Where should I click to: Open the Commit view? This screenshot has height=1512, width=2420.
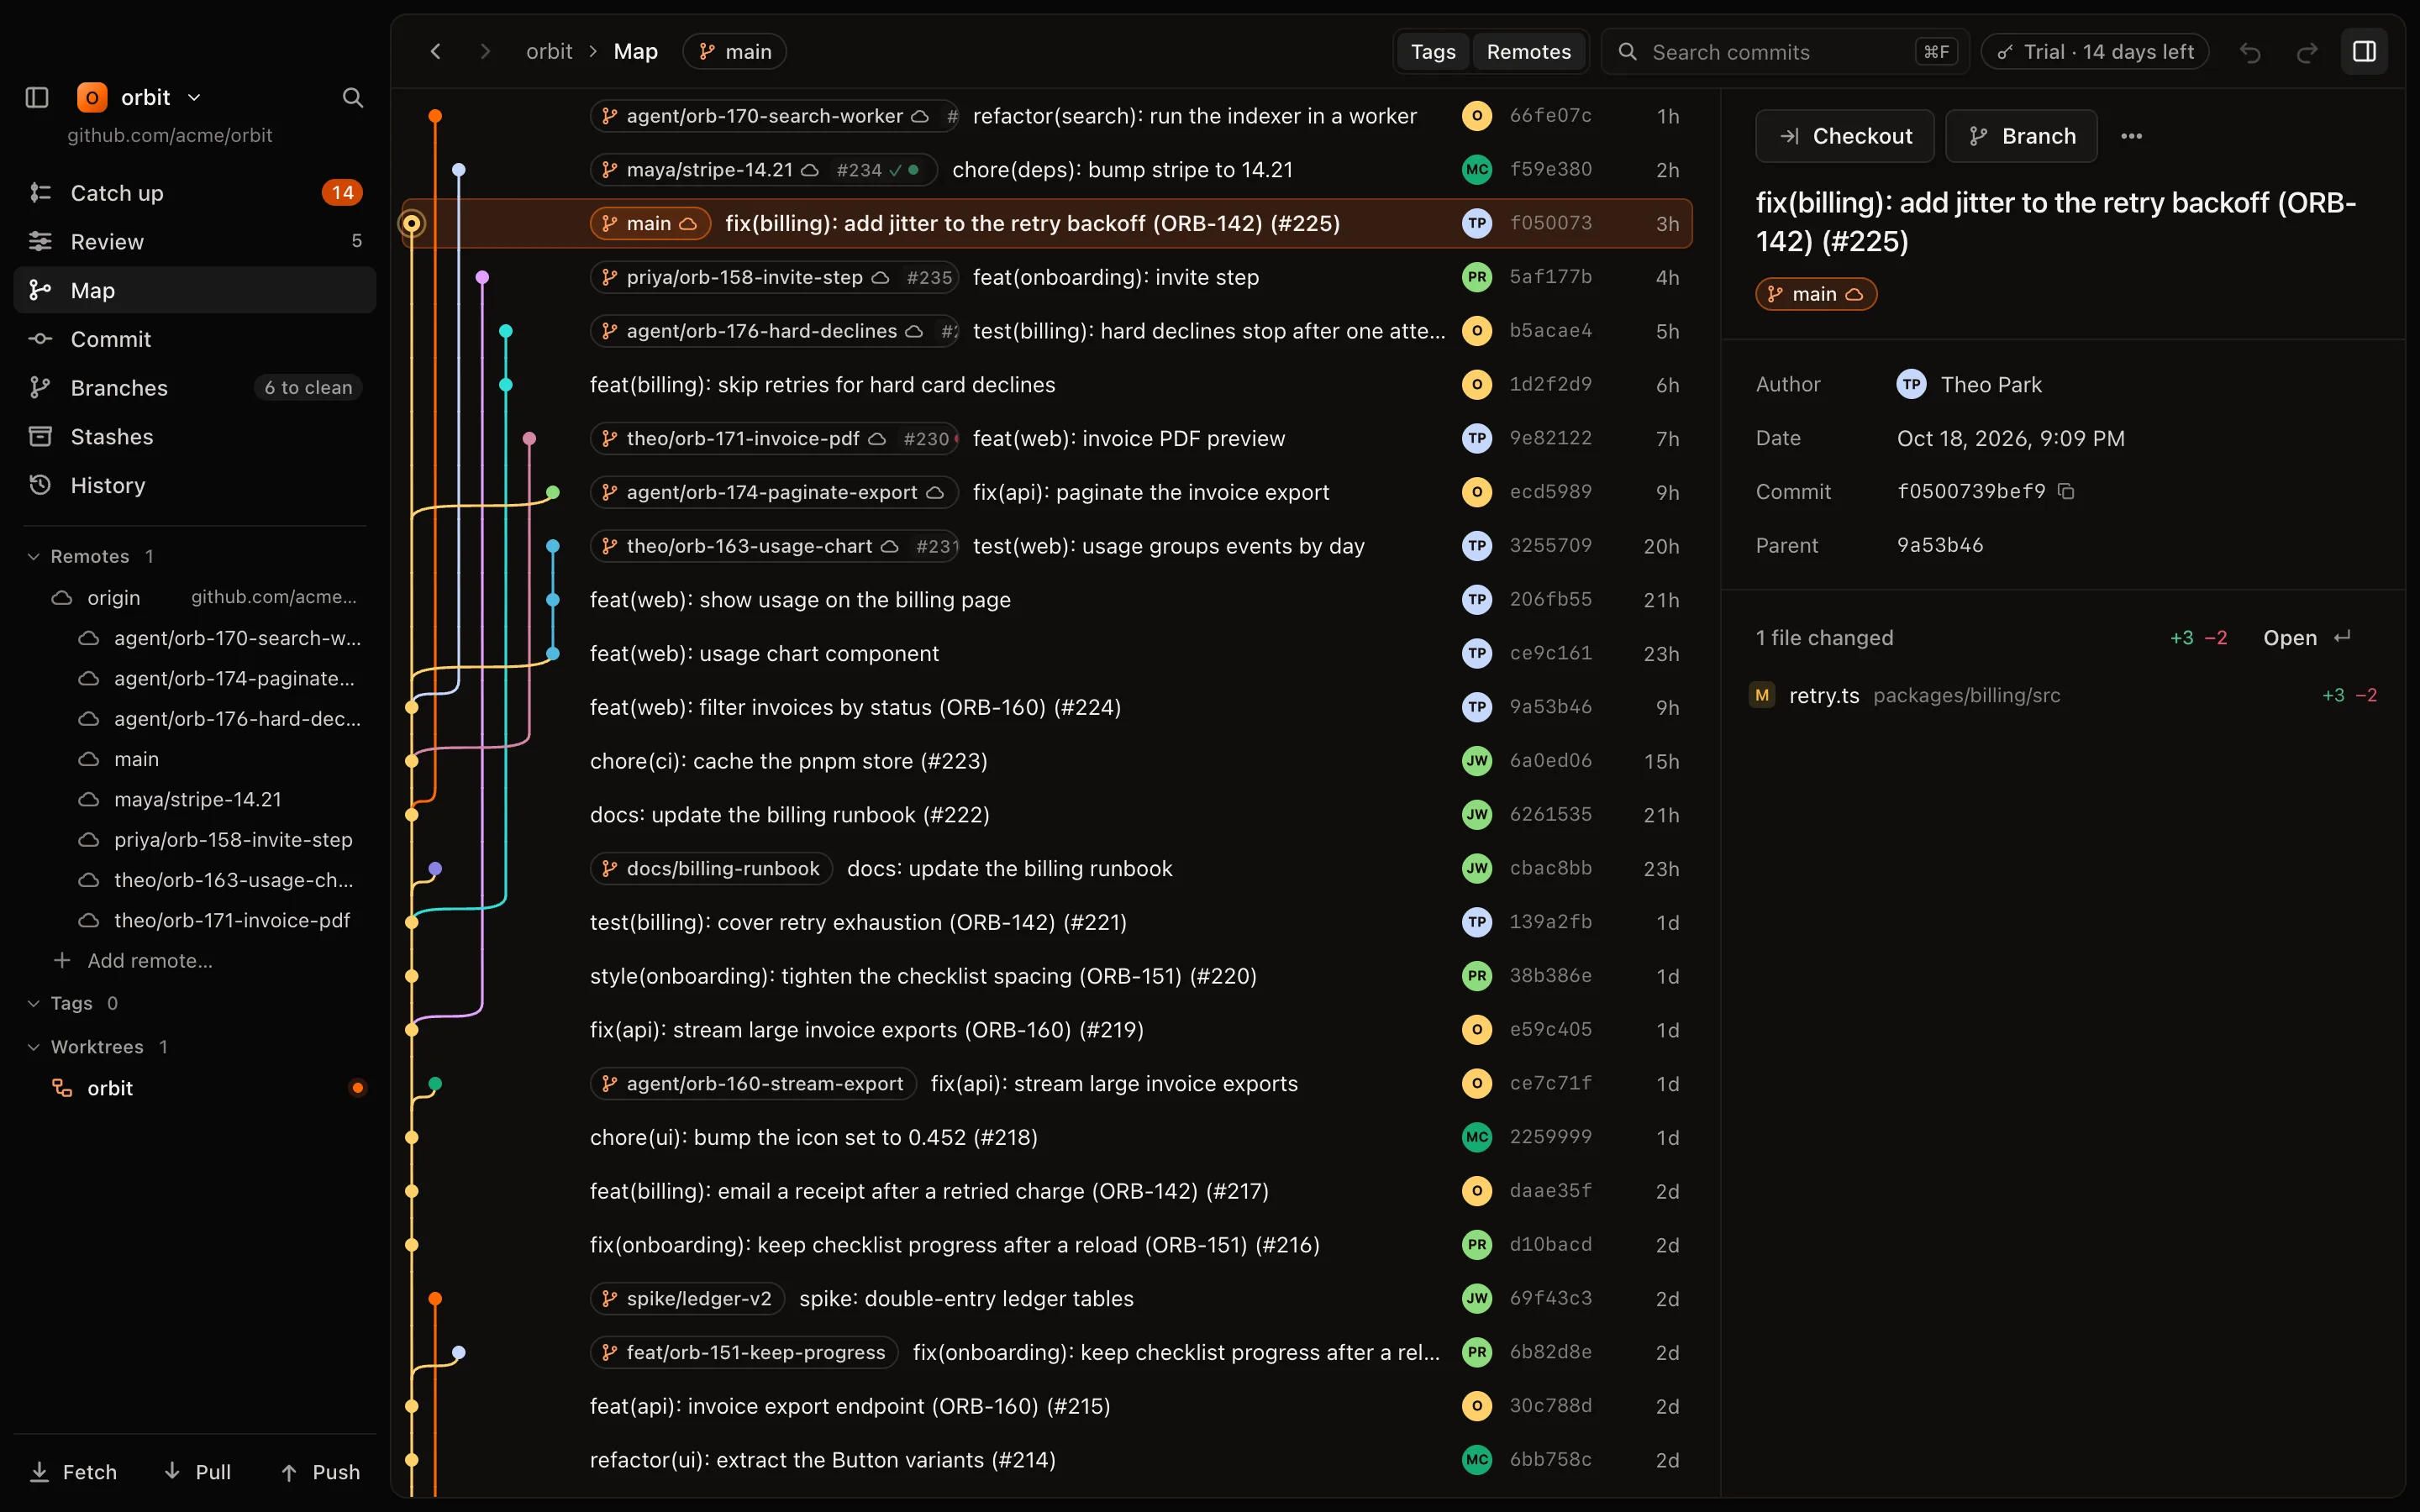195,339
